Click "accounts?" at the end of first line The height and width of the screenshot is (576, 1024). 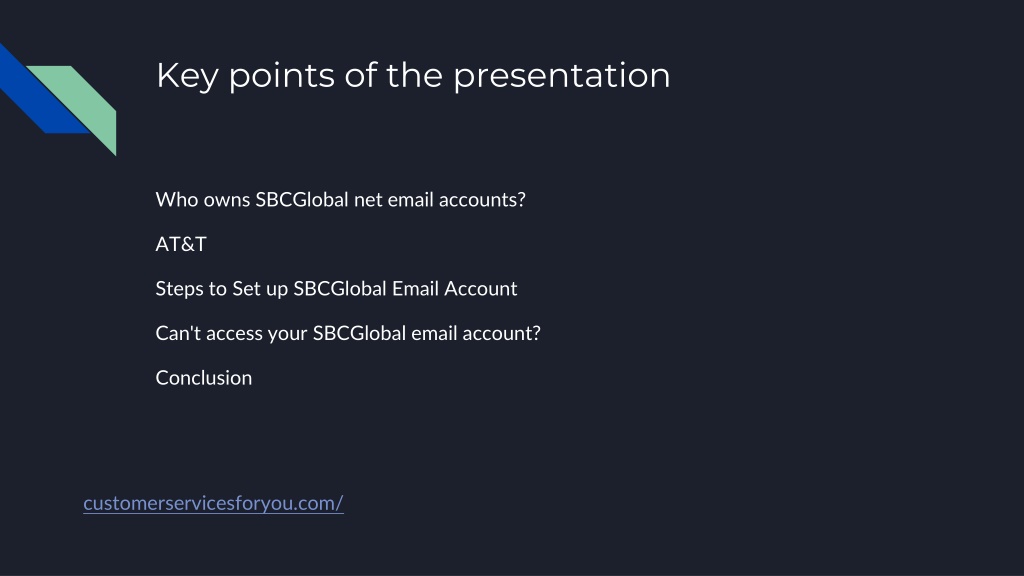[482, 199]
